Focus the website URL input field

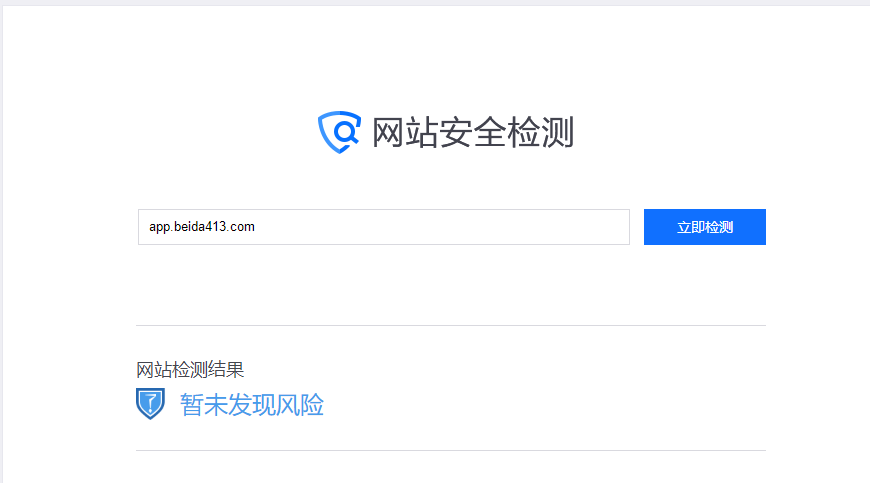(384, 227)
